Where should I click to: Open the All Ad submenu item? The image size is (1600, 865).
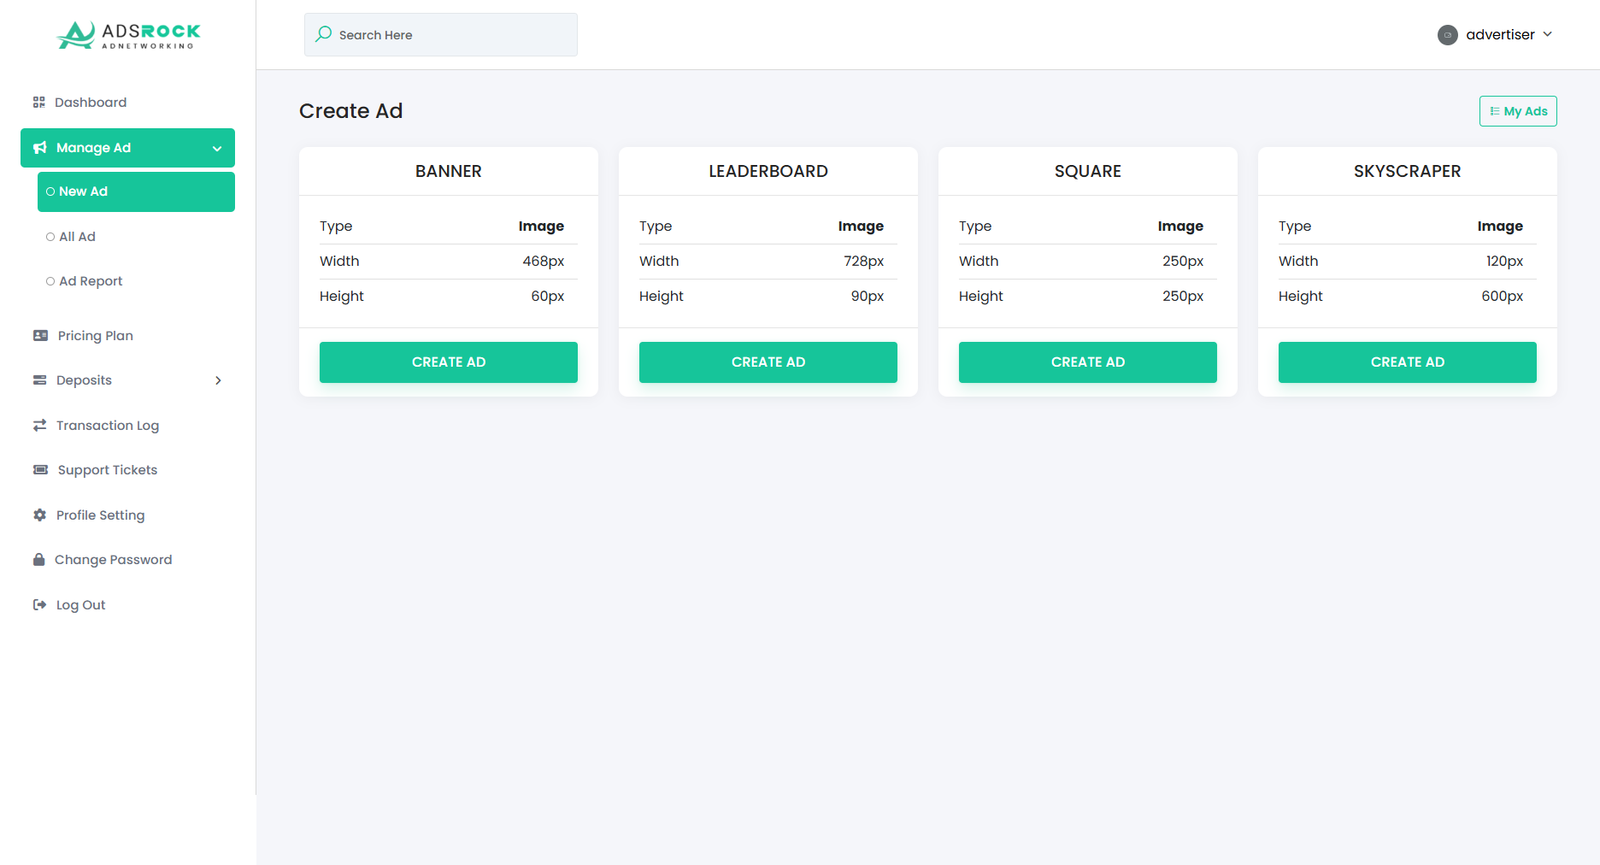pyautogui.click(x=77, y=237)
